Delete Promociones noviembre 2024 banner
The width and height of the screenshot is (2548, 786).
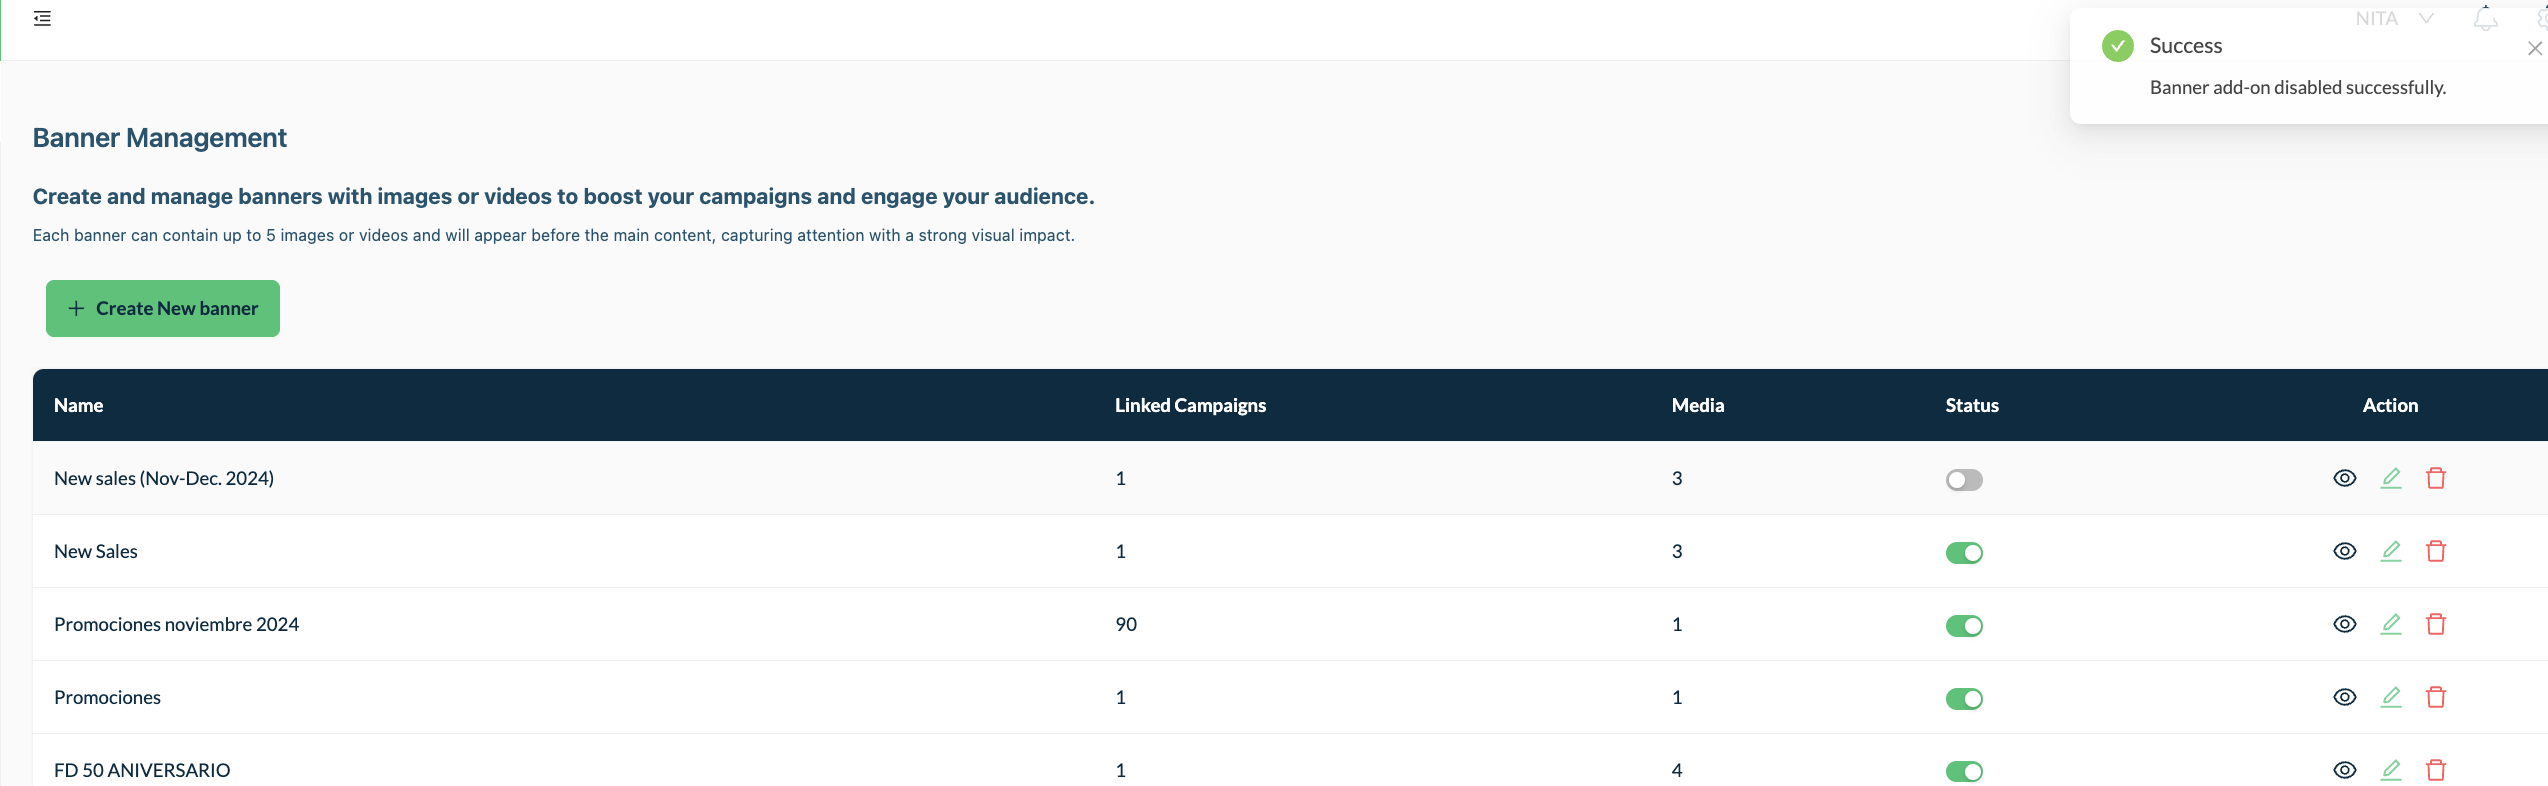(2436, 624)
